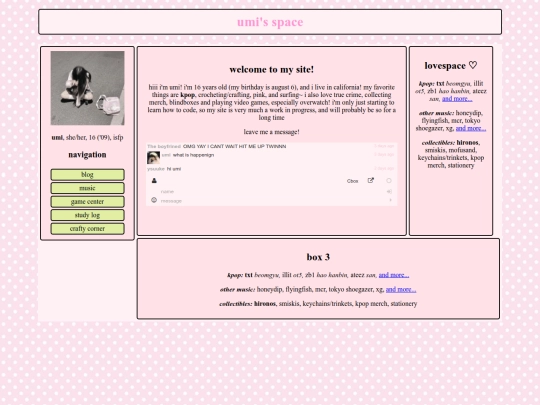
Task: Click the Cbox link in chatbox
Action: click(x=352, y=181)
